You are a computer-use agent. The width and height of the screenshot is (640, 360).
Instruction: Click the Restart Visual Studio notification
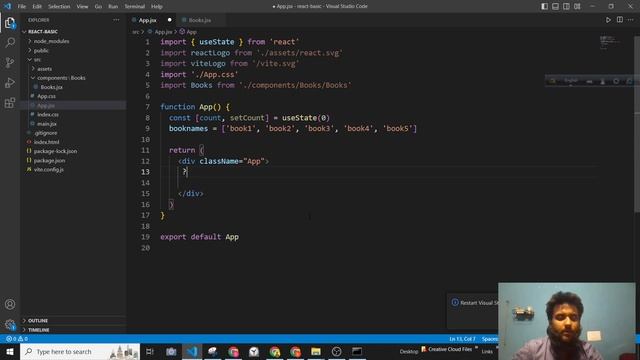click(x=473, y=311)
